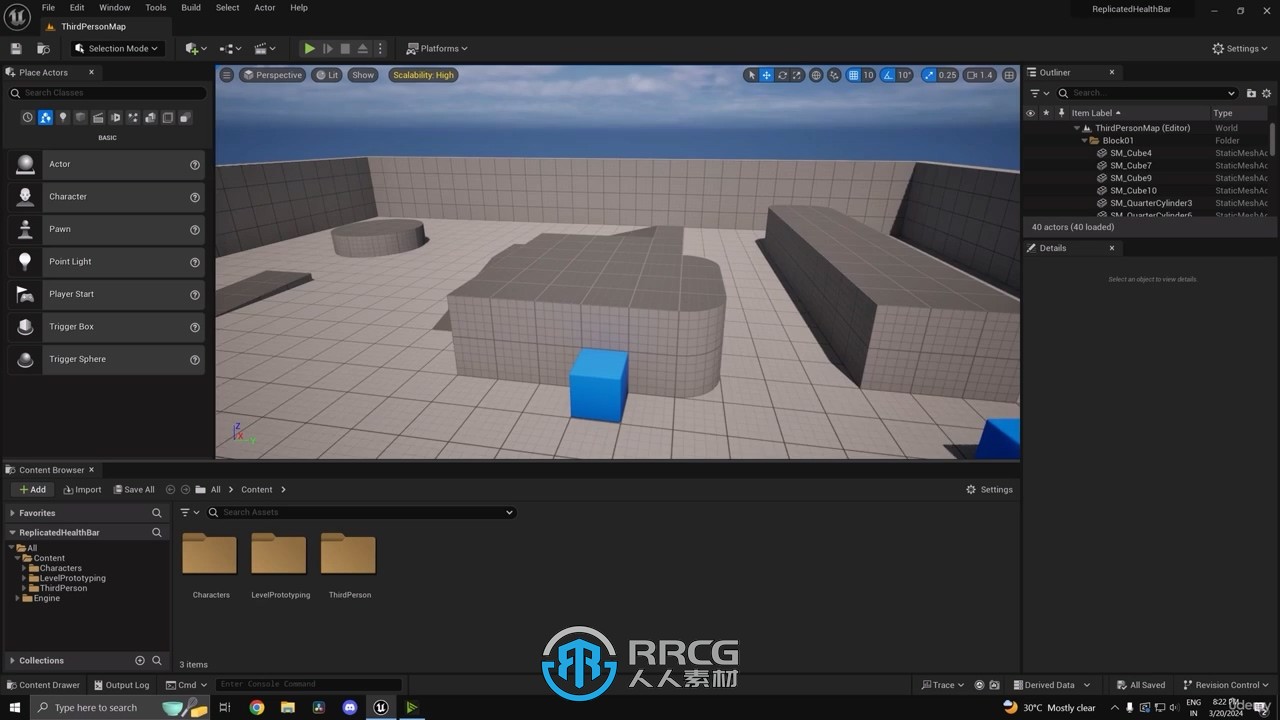Expand the Favorites section in Content Browser

pos(12,513)
